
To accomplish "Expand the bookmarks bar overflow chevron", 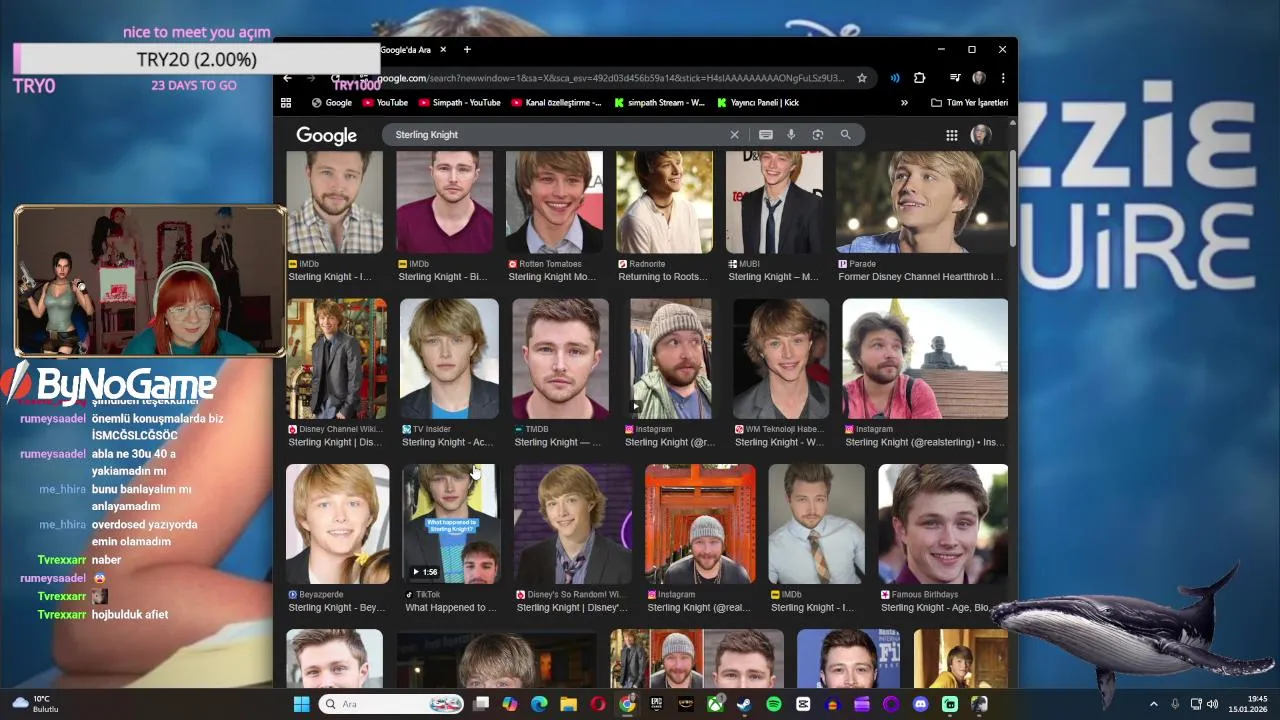I will point(904,102).
